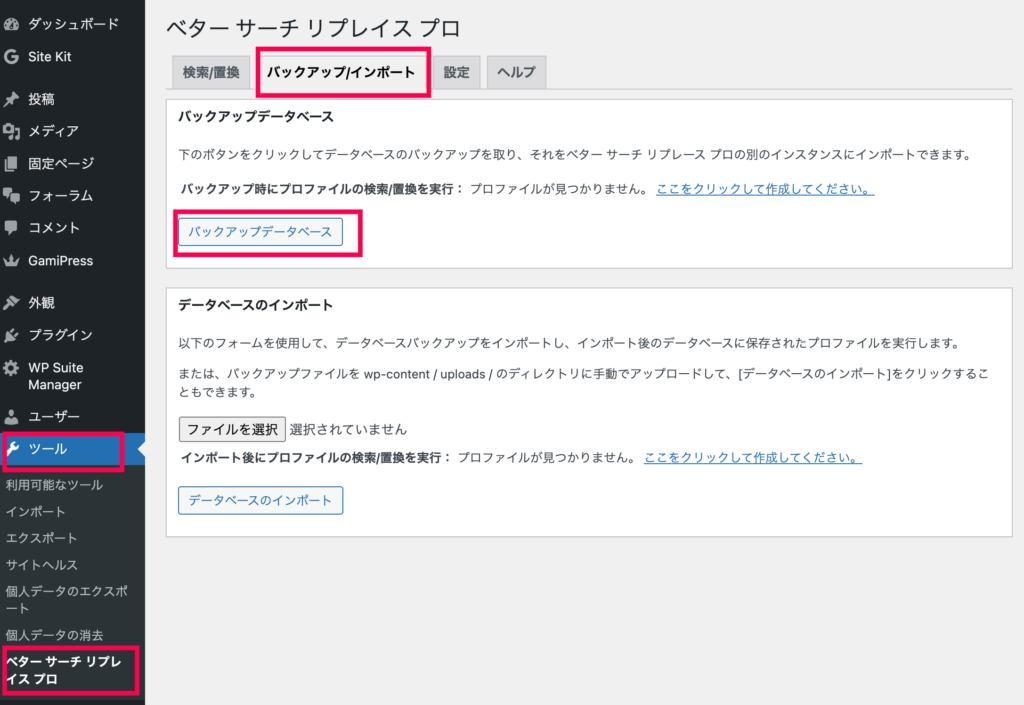Open the フォーラム menu label

[x=60, y=195]
